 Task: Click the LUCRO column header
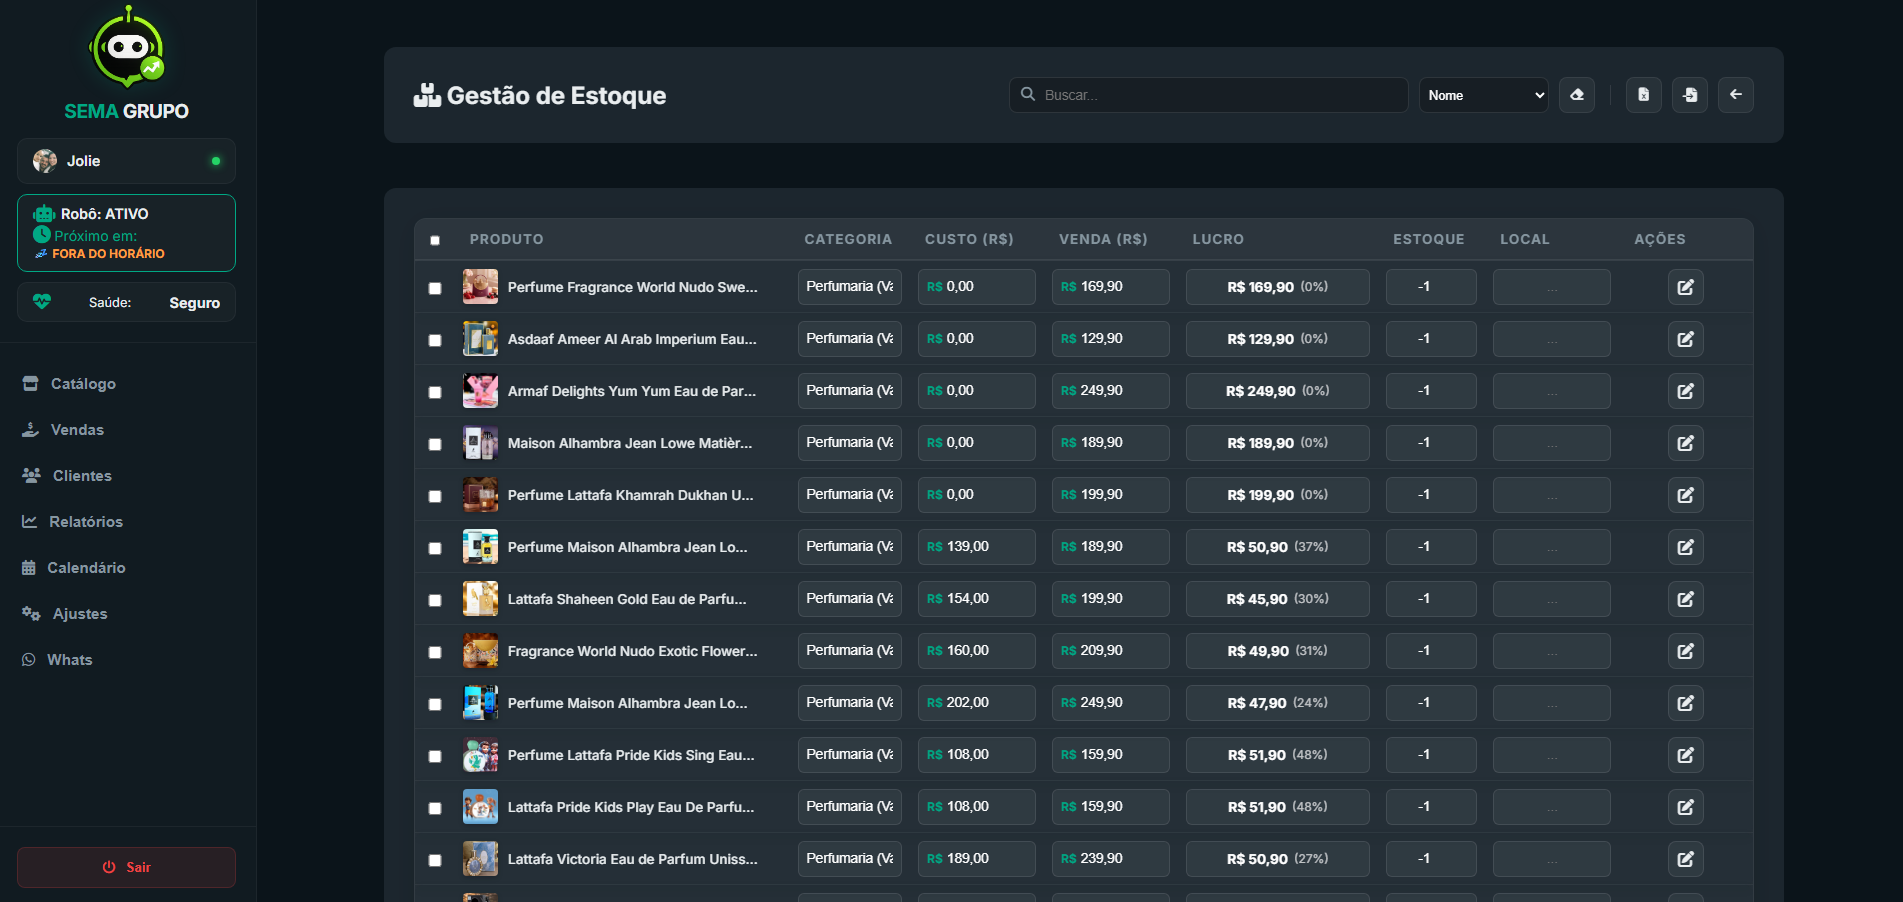point(1218,240)
